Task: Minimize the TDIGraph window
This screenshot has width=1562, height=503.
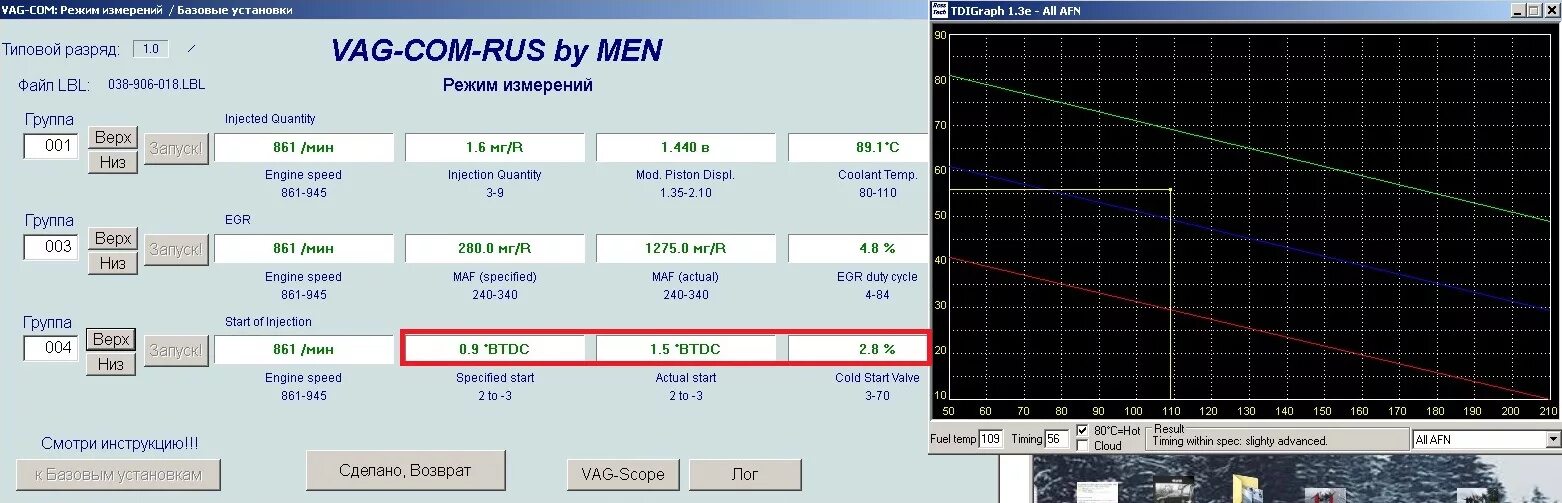Action: [x=1517, y=10]
